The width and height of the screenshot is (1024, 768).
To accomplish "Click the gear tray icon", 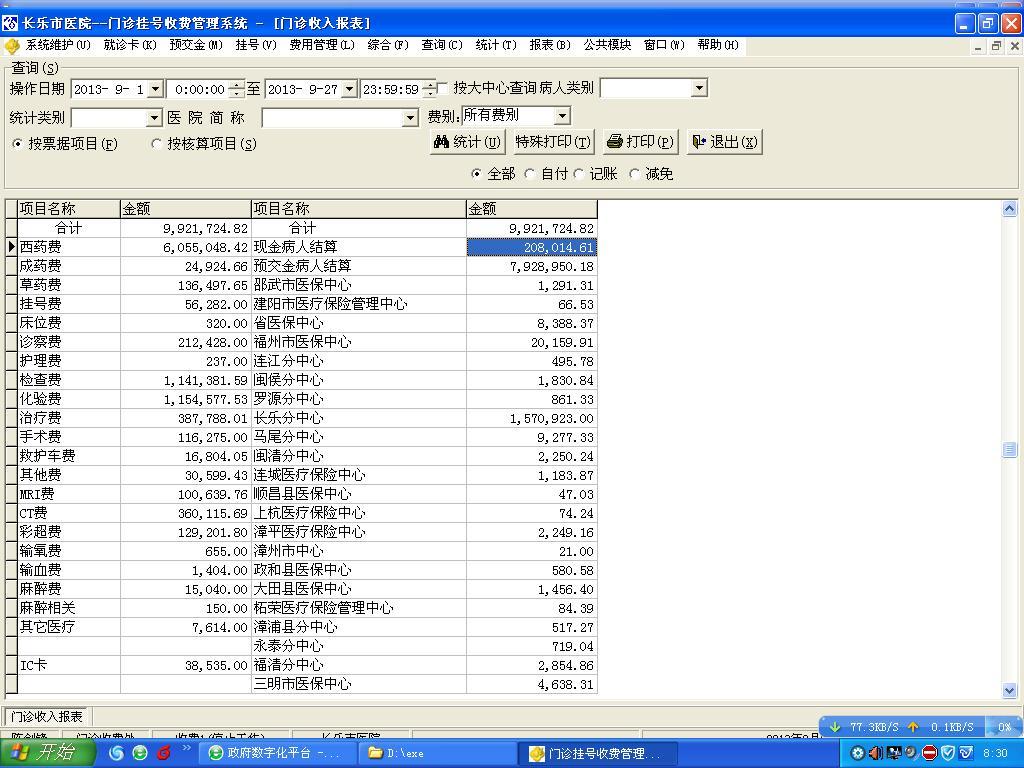I will (857, 753).
